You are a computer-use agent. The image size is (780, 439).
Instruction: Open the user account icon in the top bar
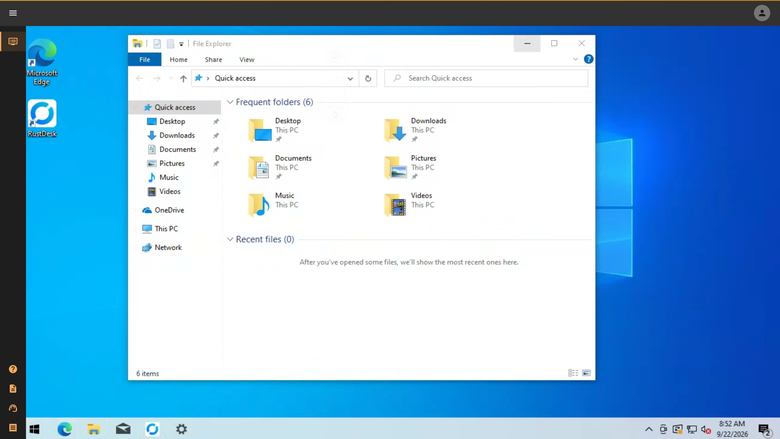tap(762, 13)
